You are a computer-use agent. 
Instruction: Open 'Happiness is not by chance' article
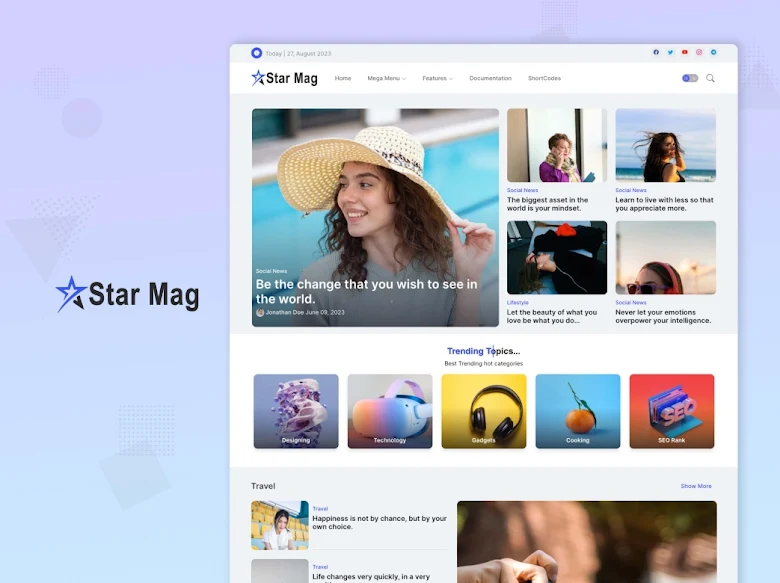click(380, 522)
